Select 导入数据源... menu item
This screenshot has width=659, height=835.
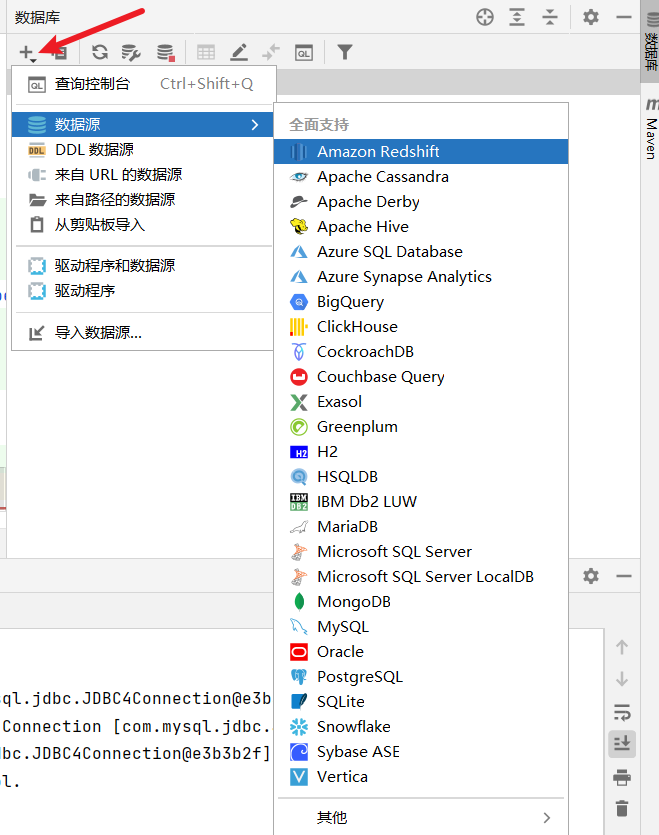(144, 333)
